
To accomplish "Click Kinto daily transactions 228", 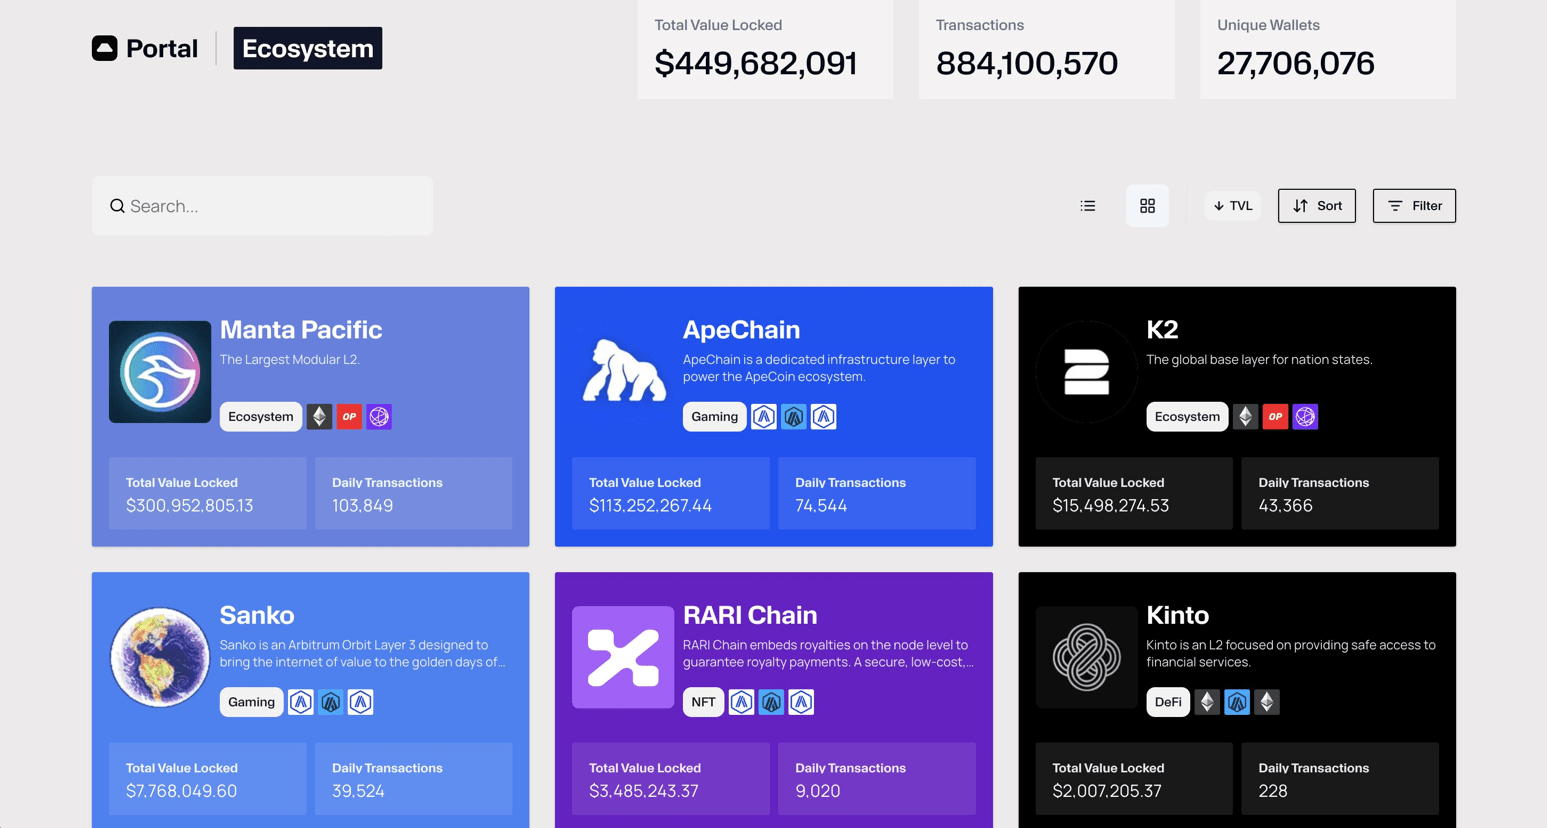I will pyautogui.click(x=1273, y=791).
